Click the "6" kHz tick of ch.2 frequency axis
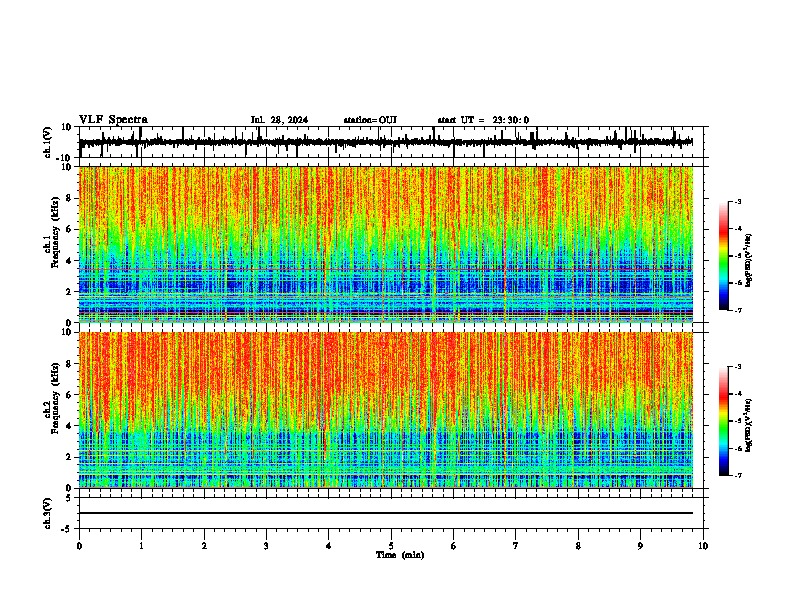This screenshot has height=612, width=792. point(69,395)
